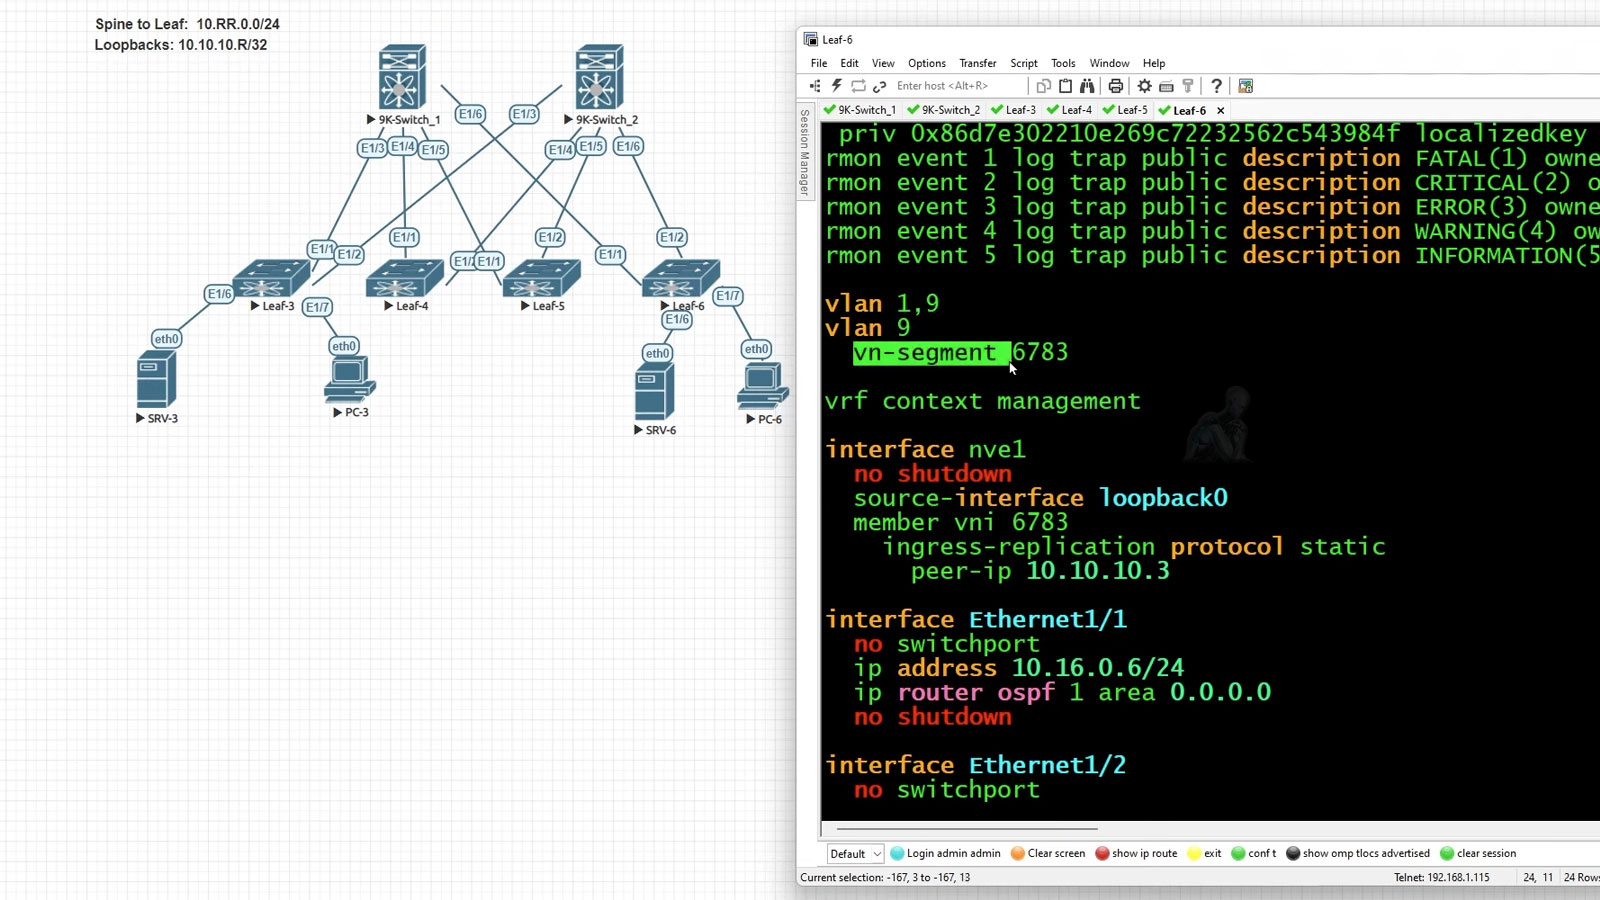Click the Disconnect icon in the toolbar
This screenshot has width=1600, height=900.
click(879, 86)
